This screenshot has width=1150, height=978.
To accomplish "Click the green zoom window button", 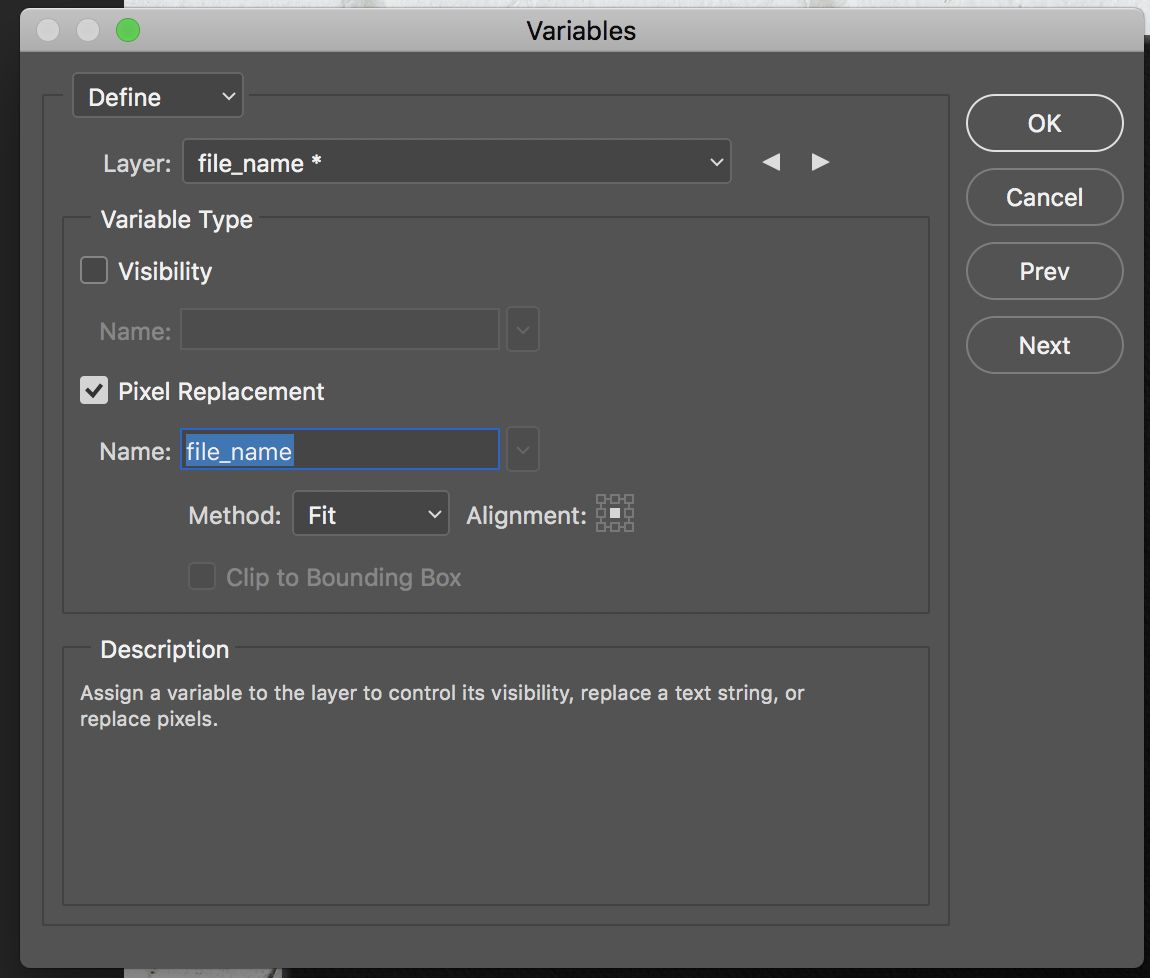I will pos(128,30).
